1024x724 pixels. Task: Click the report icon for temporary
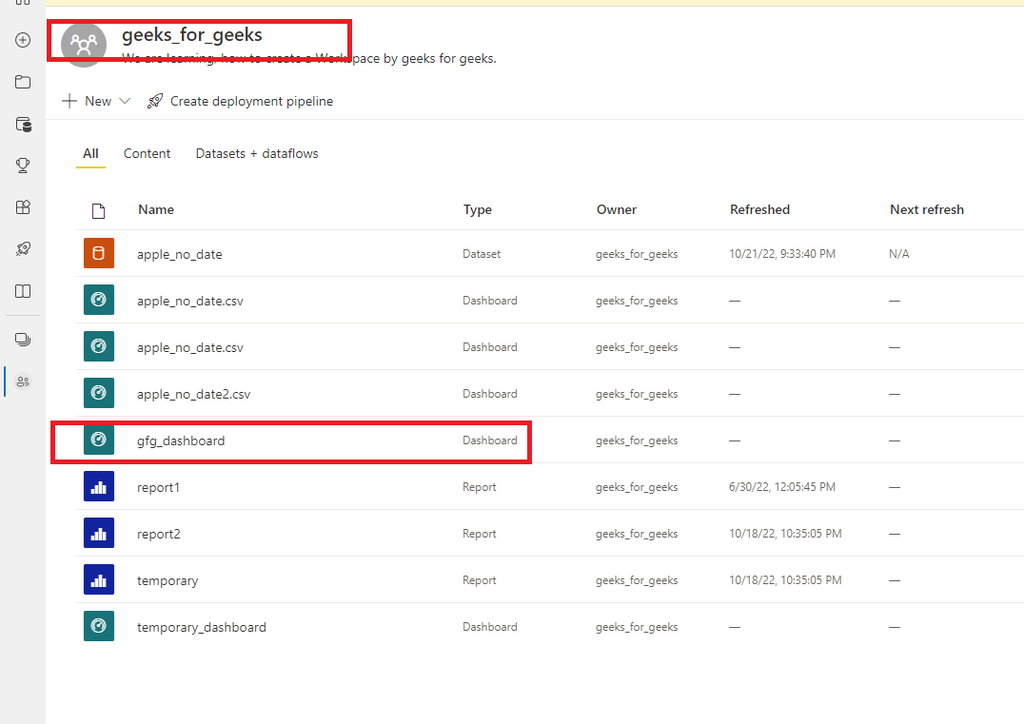coord(99,580)
